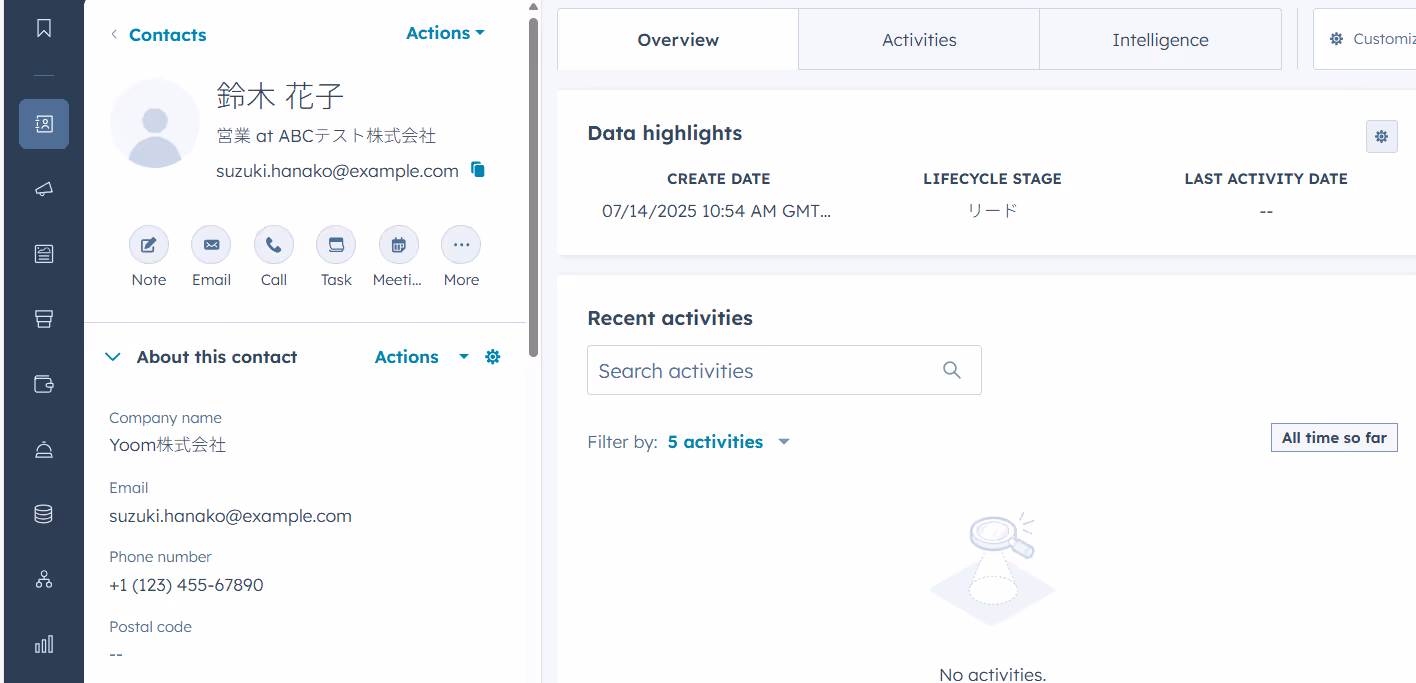This screenshot has height=683, width=1416.
Task: Click the lifecycle stage value リード
Action: [x=992, y=211]
